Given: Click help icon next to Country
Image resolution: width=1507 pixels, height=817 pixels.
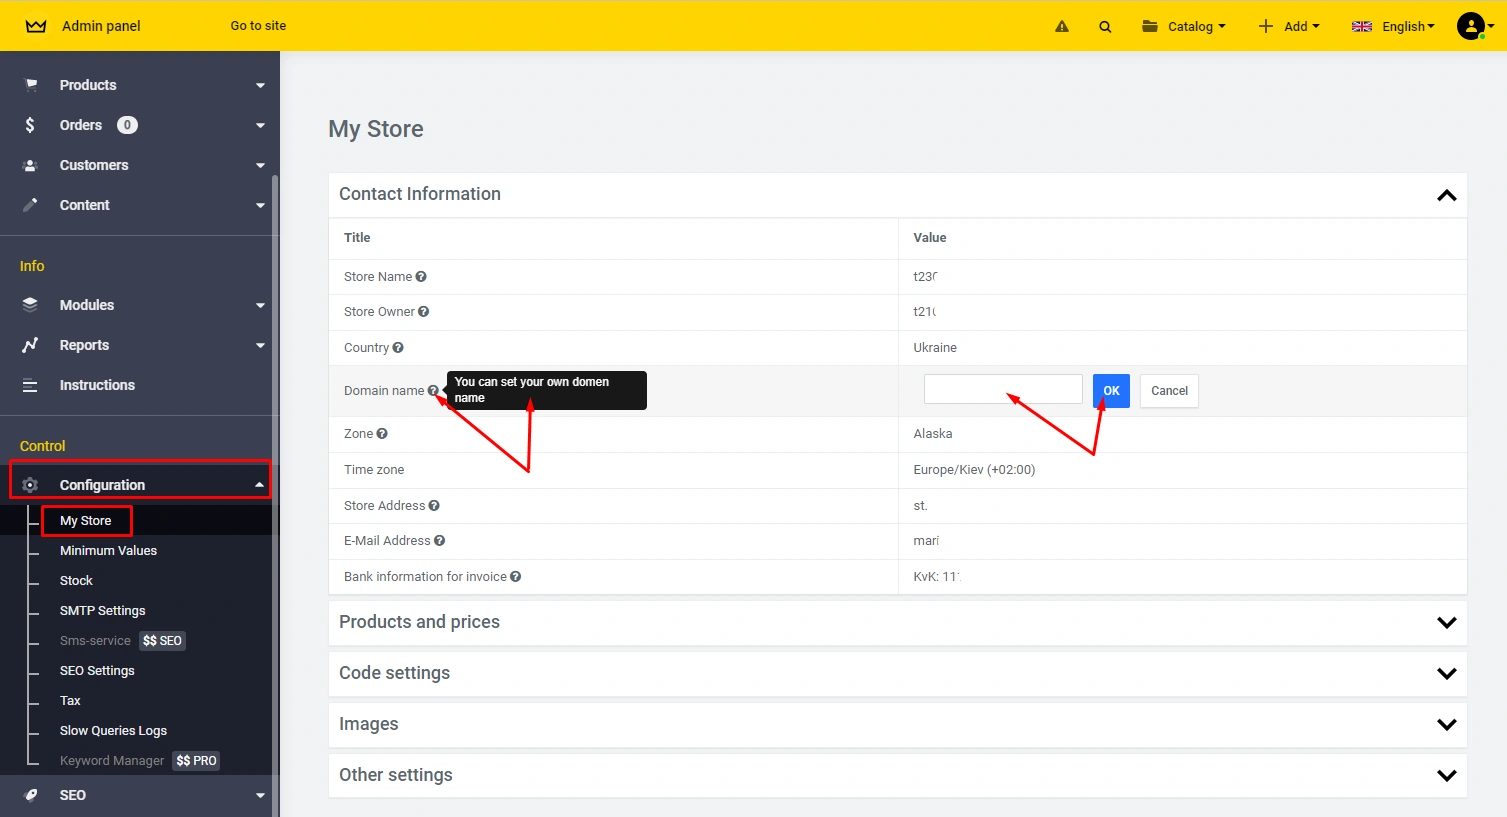Looking at the screenshot, I should 398,348.
